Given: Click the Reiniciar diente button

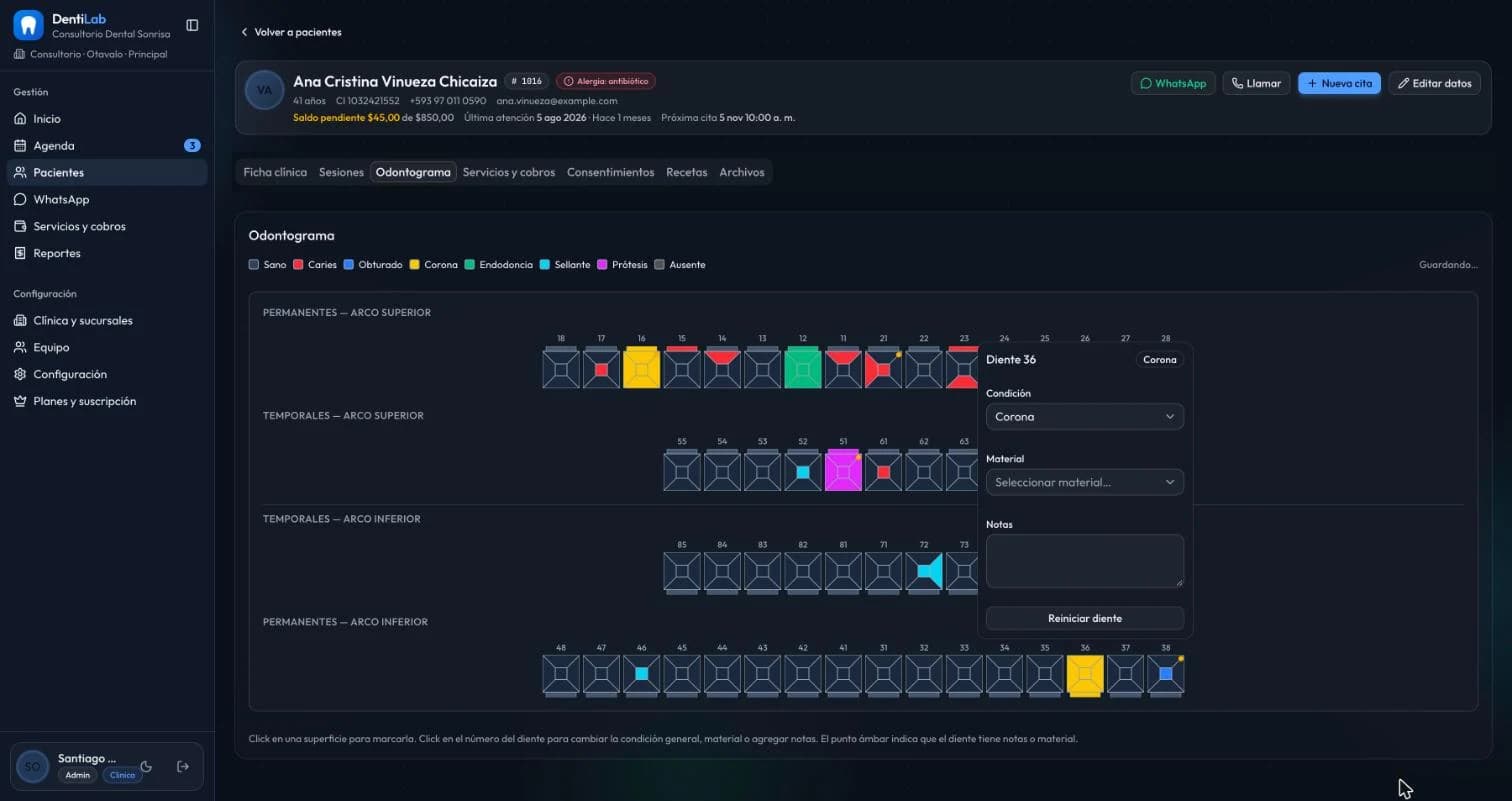Looking at the screenshot, I should [x=1085, y=618].
